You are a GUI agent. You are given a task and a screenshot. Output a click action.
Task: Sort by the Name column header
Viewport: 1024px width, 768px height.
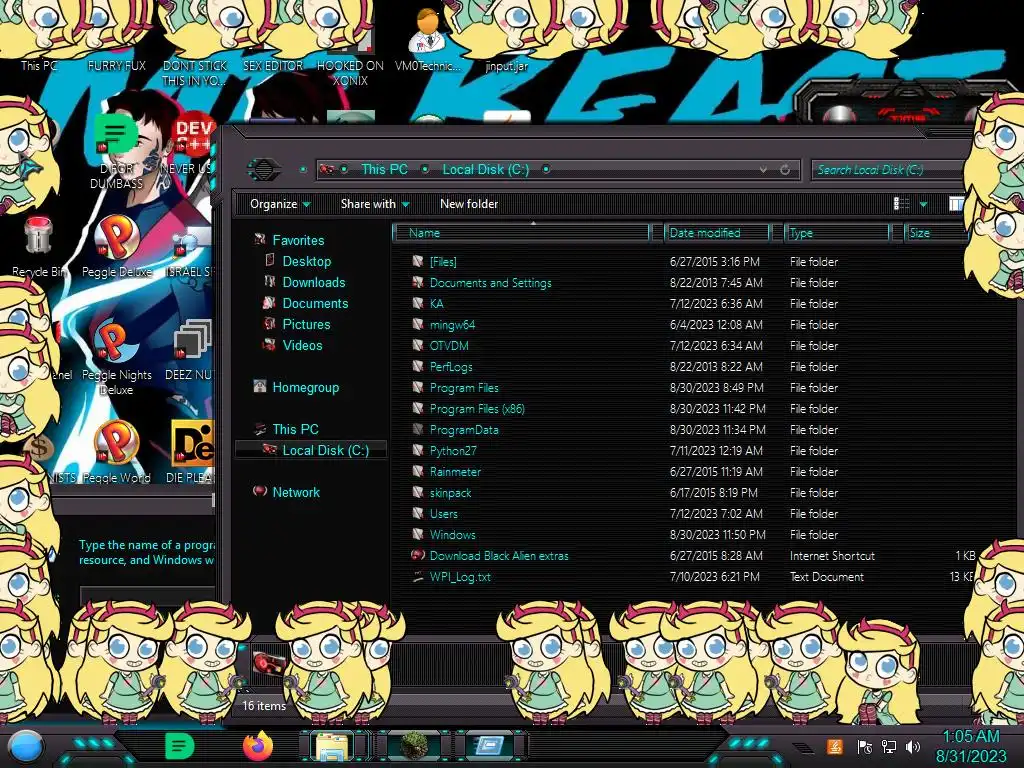[522, 233]
